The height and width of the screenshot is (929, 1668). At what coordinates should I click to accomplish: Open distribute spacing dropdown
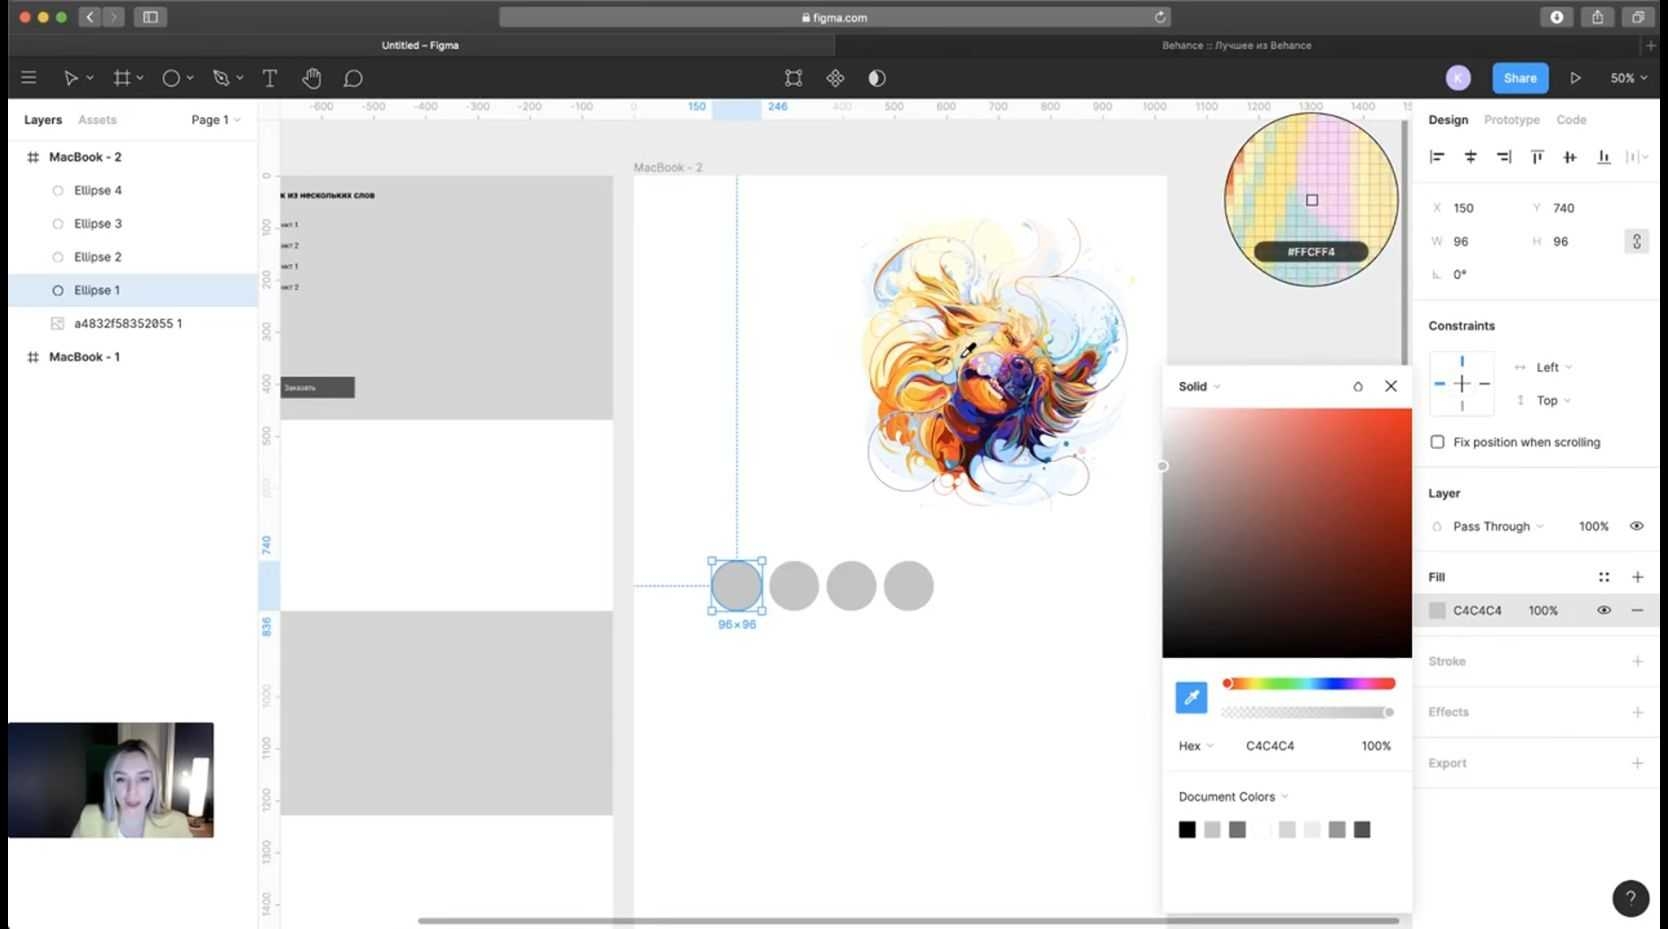click(x=1637, y=157)
